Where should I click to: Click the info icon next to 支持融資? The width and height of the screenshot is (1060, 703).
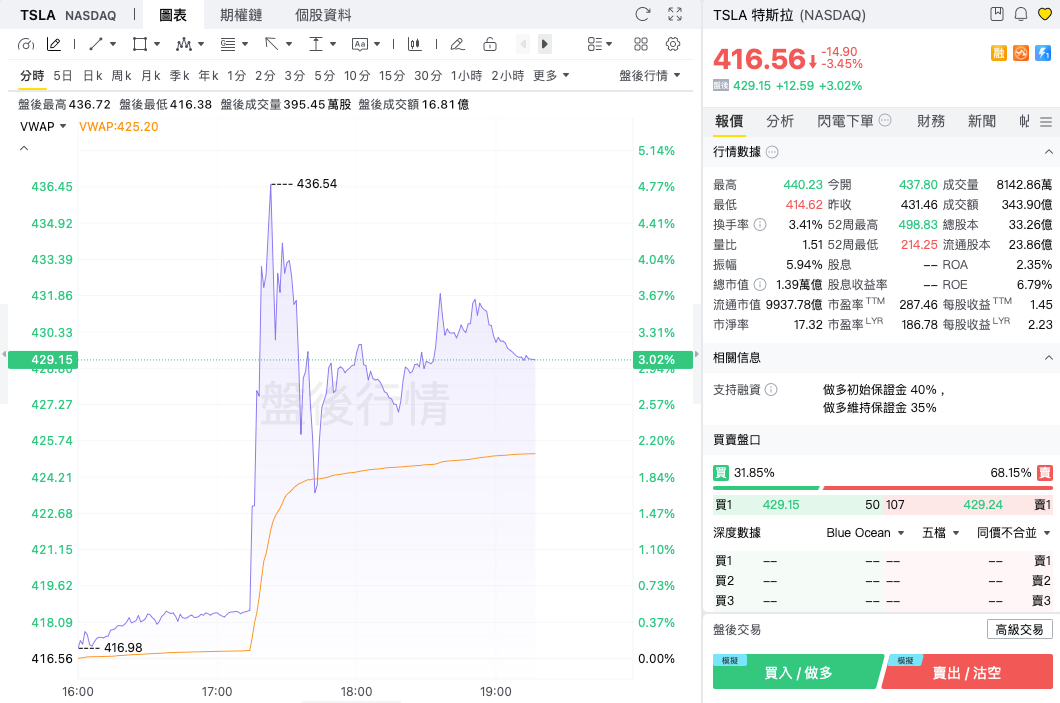(x=771, y=389)
